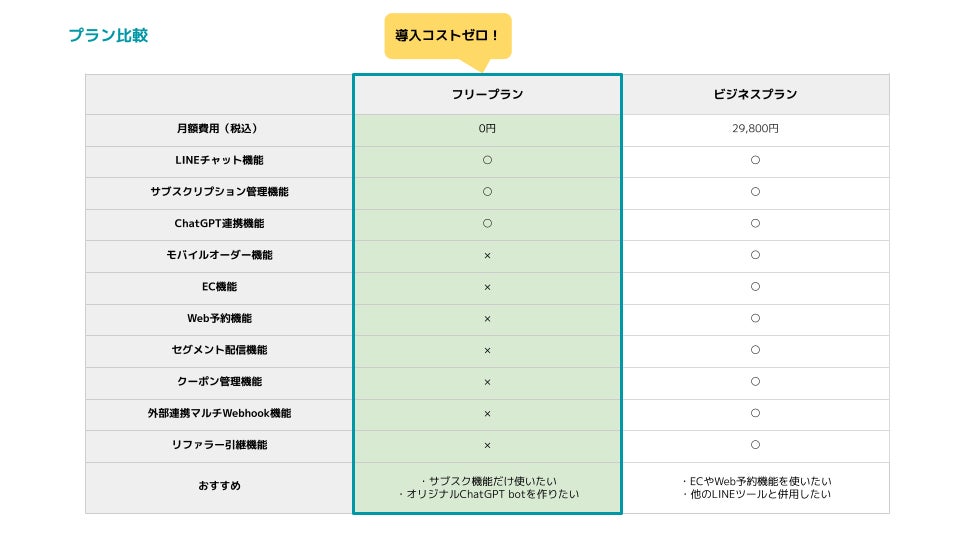Viewport: 960px width, 540px height.
Task: Click the プラン比較 heading
Action: (108, 35)
